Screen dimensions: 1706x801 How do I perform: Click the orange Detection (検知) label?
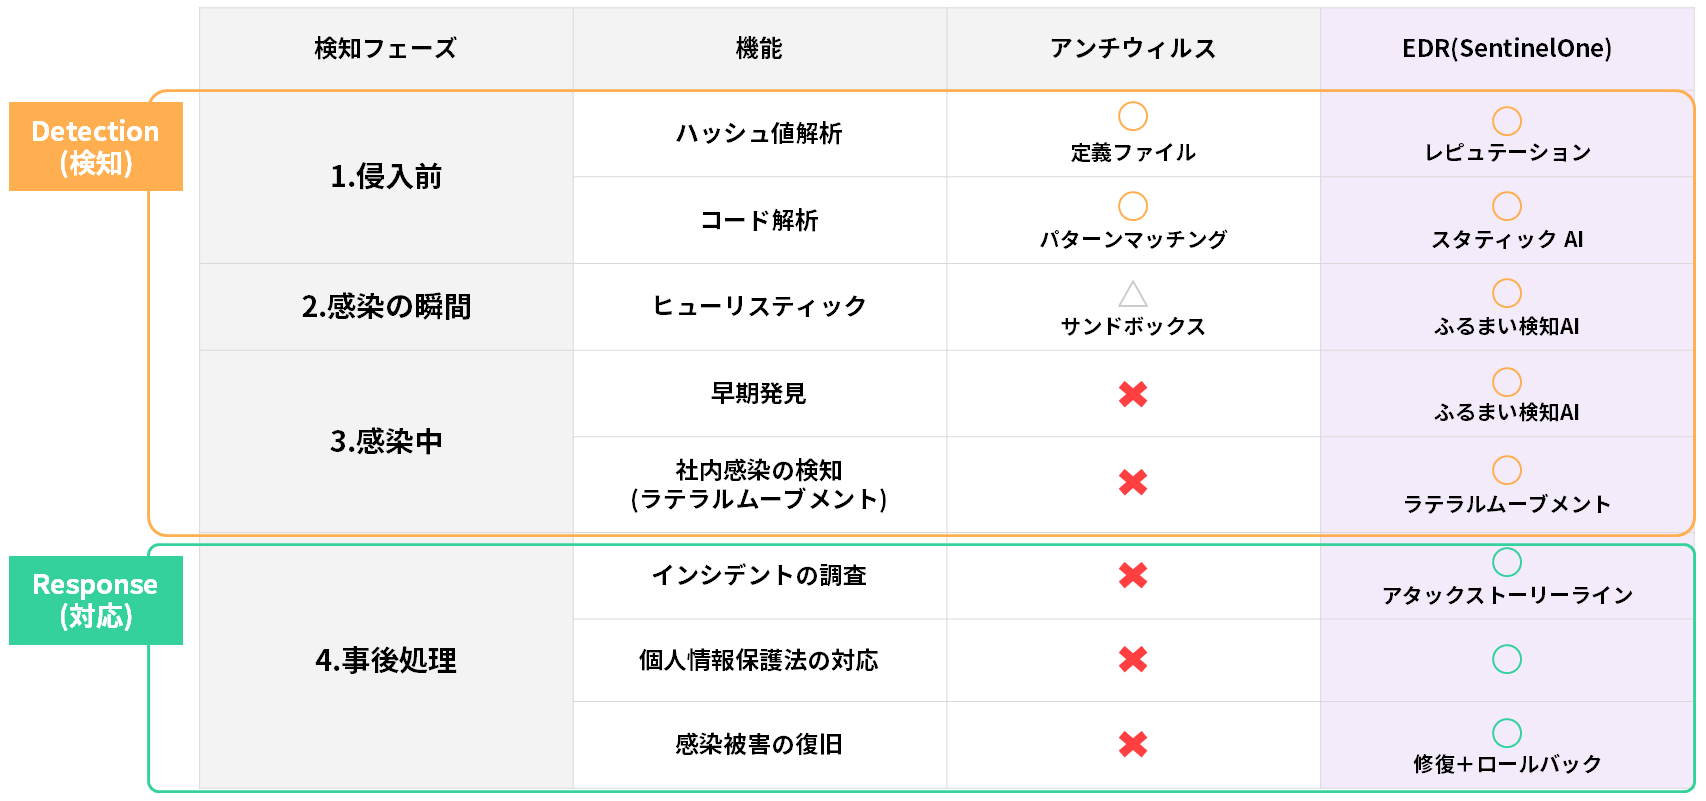coord(96,146)
